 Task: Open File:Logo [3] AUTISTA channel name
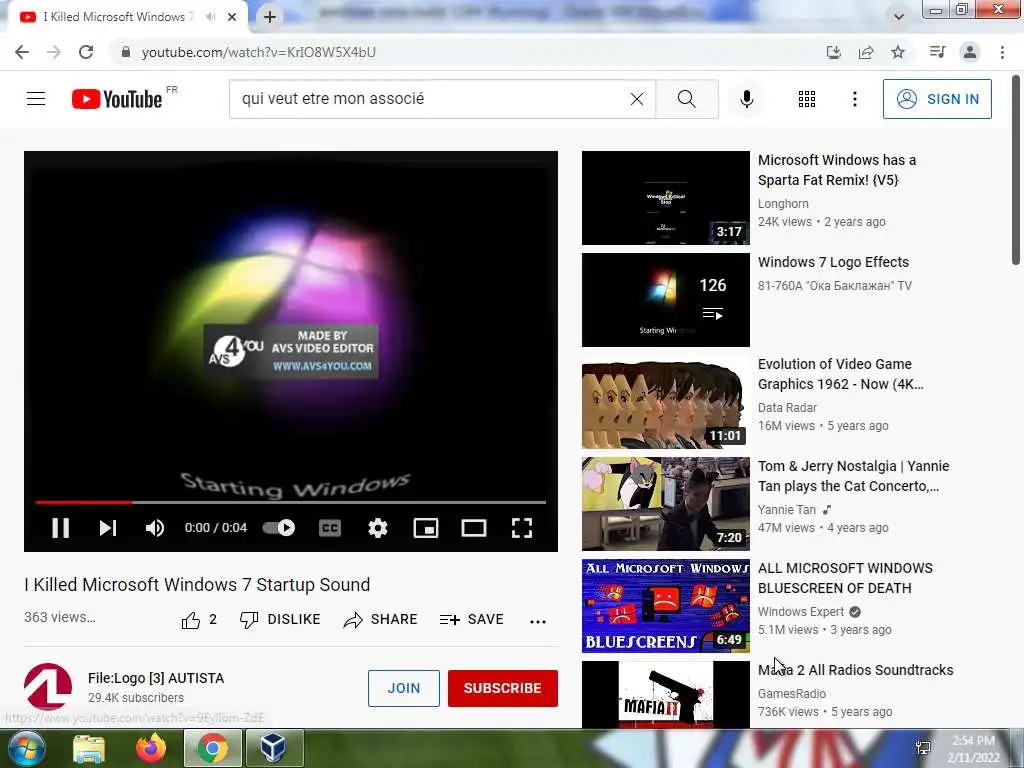coord(156,678)
